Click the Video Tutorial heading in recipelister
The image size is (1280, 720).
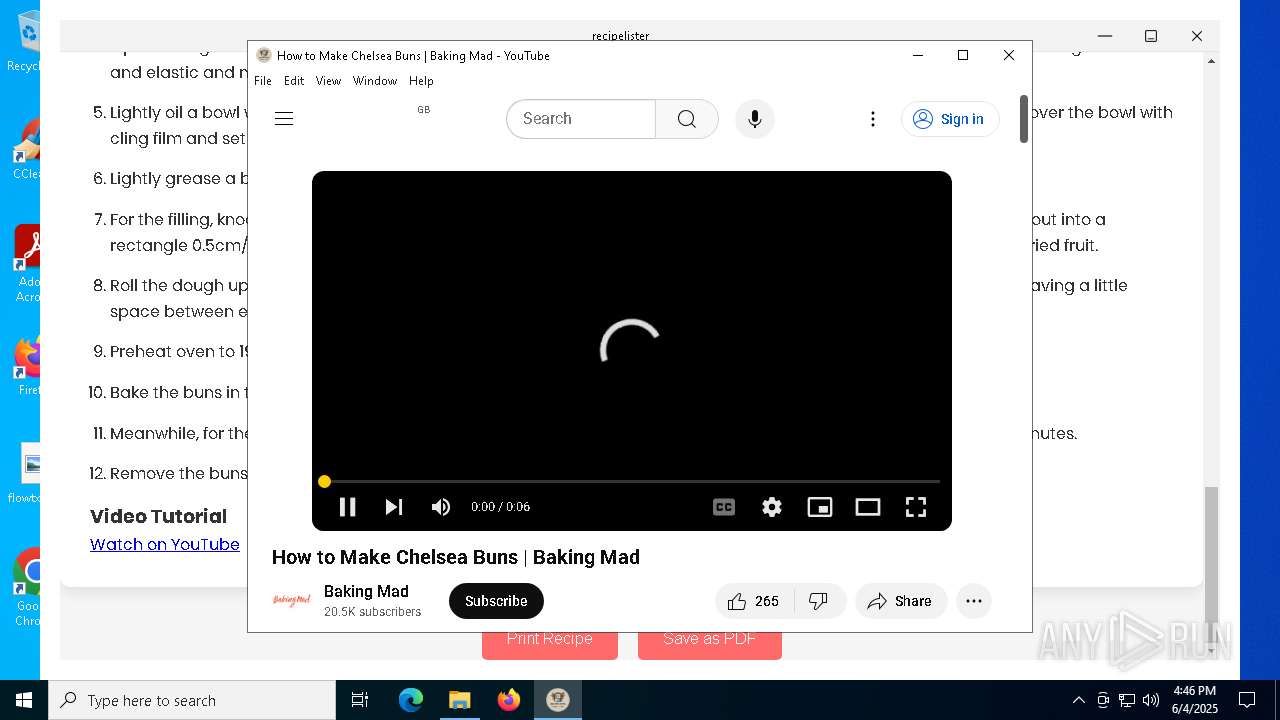point(159,516)
